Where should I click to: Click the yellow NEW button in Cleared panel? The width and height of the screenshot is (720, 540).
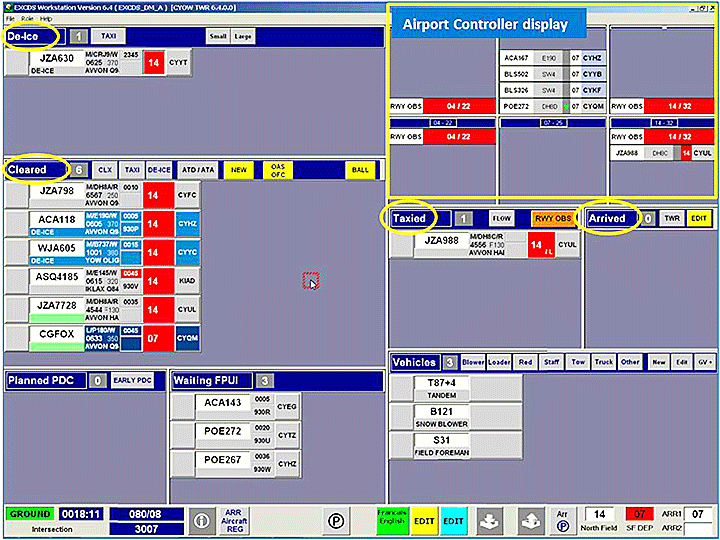(238, 170)
